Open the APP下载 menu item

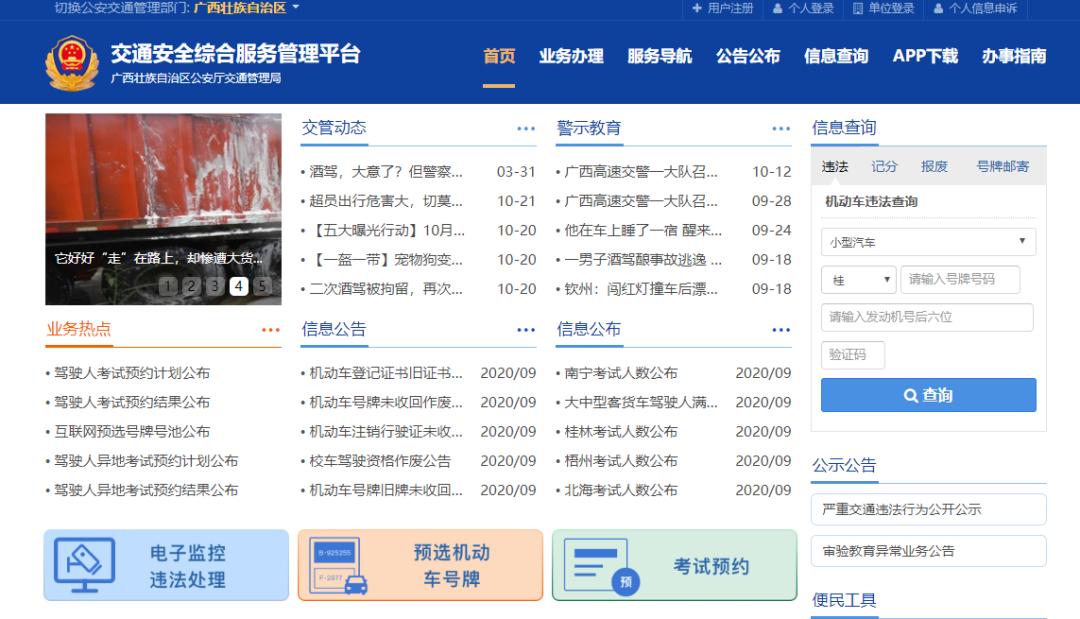[924, 57]
